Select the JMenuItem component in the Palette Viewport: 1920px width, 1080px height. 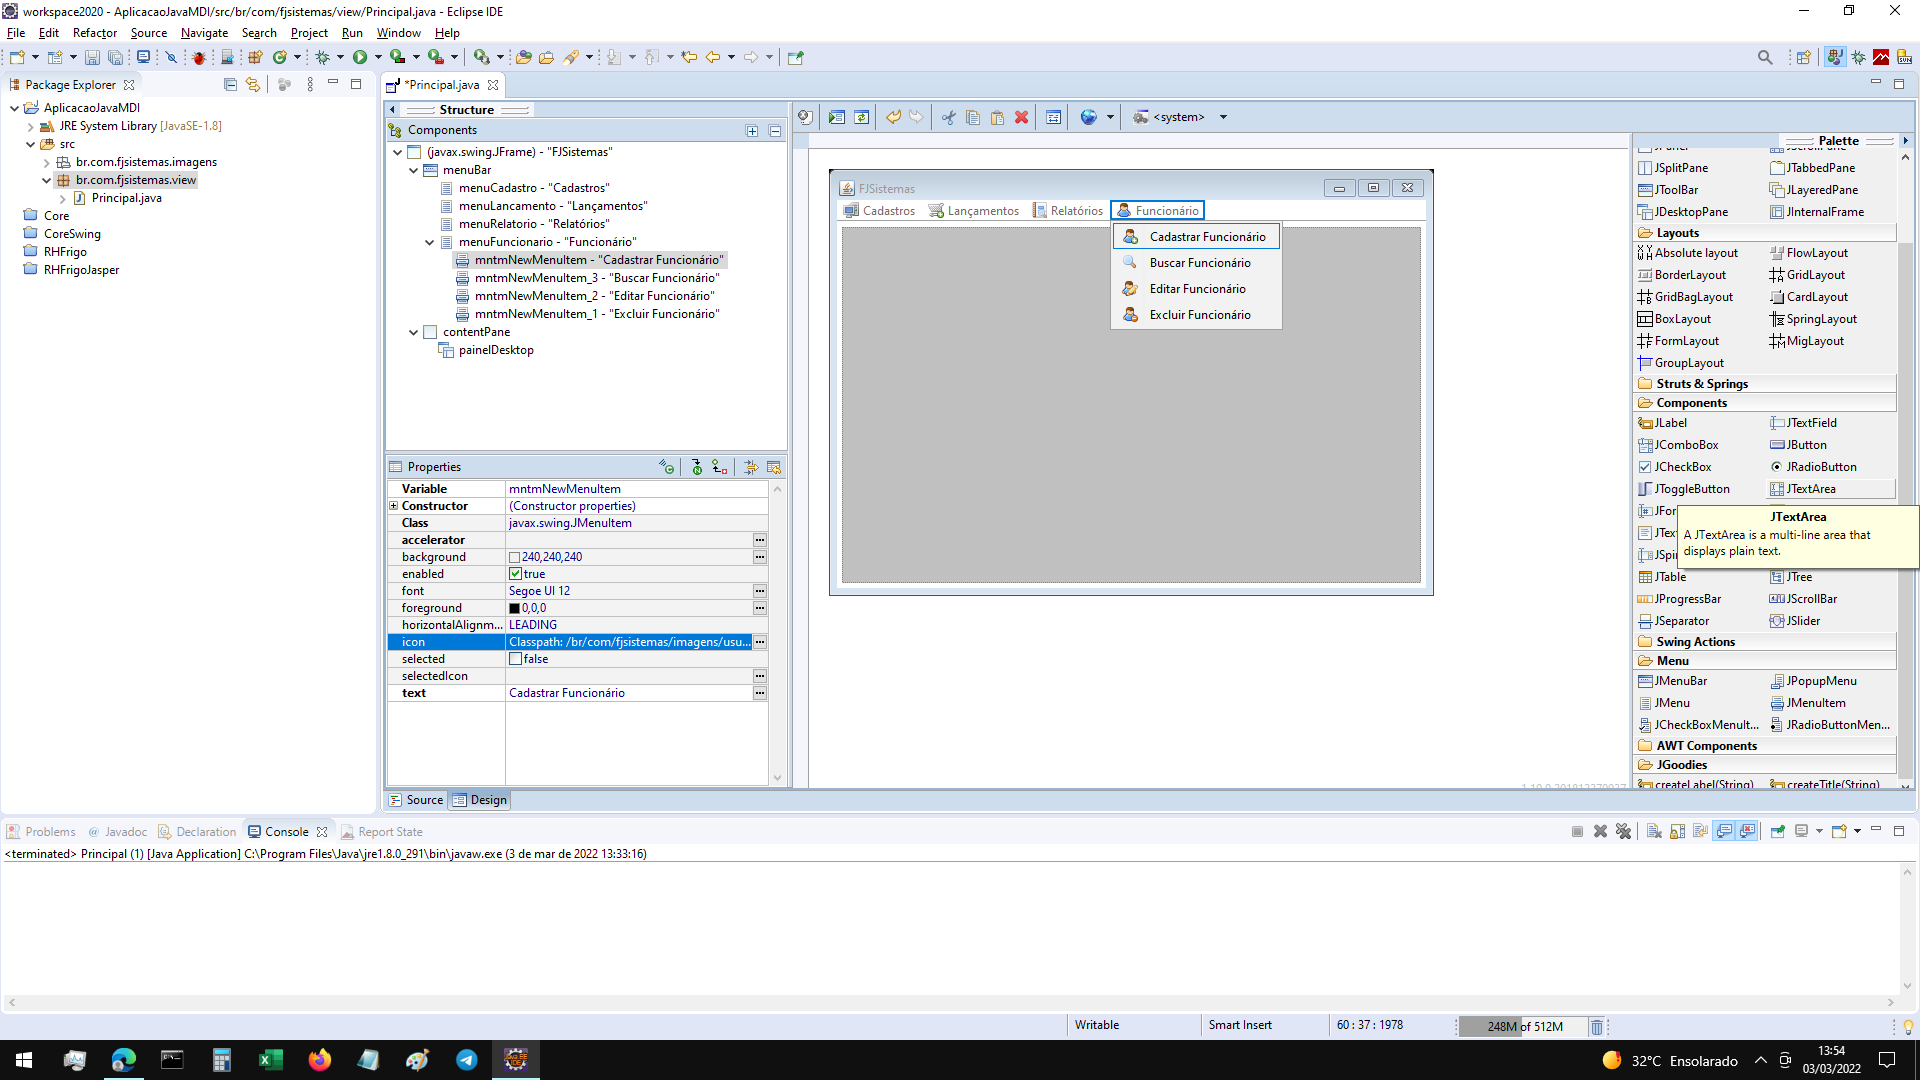[x=1808, y=703]
